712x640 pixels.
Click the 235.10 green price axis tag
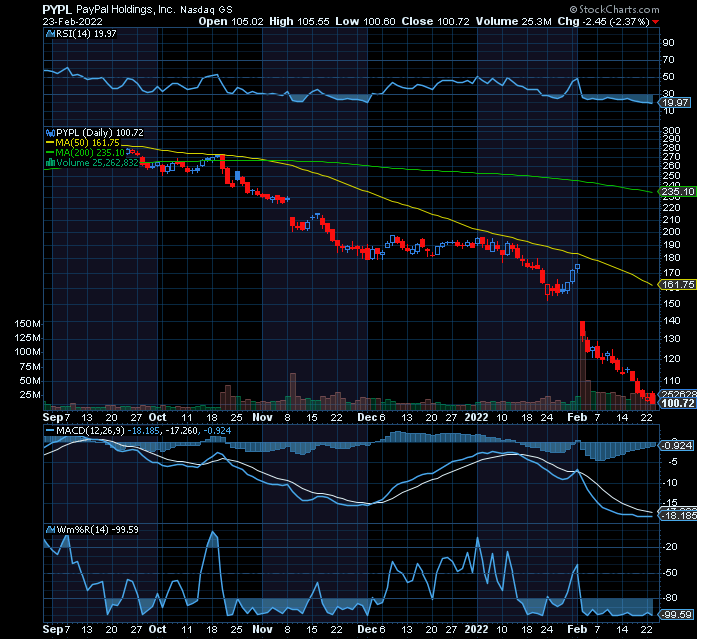click(x=677, y=192)
